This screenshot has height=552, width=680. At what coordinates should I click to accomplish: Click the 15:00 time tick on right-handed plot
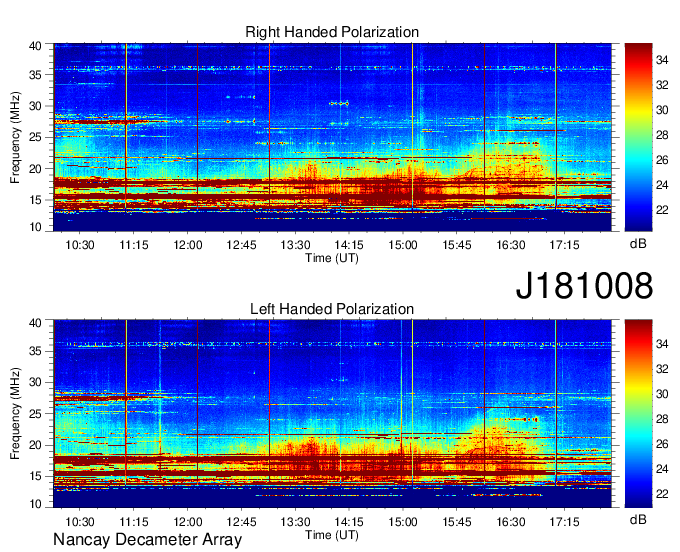pyautogui.click(x=403, y=245)
